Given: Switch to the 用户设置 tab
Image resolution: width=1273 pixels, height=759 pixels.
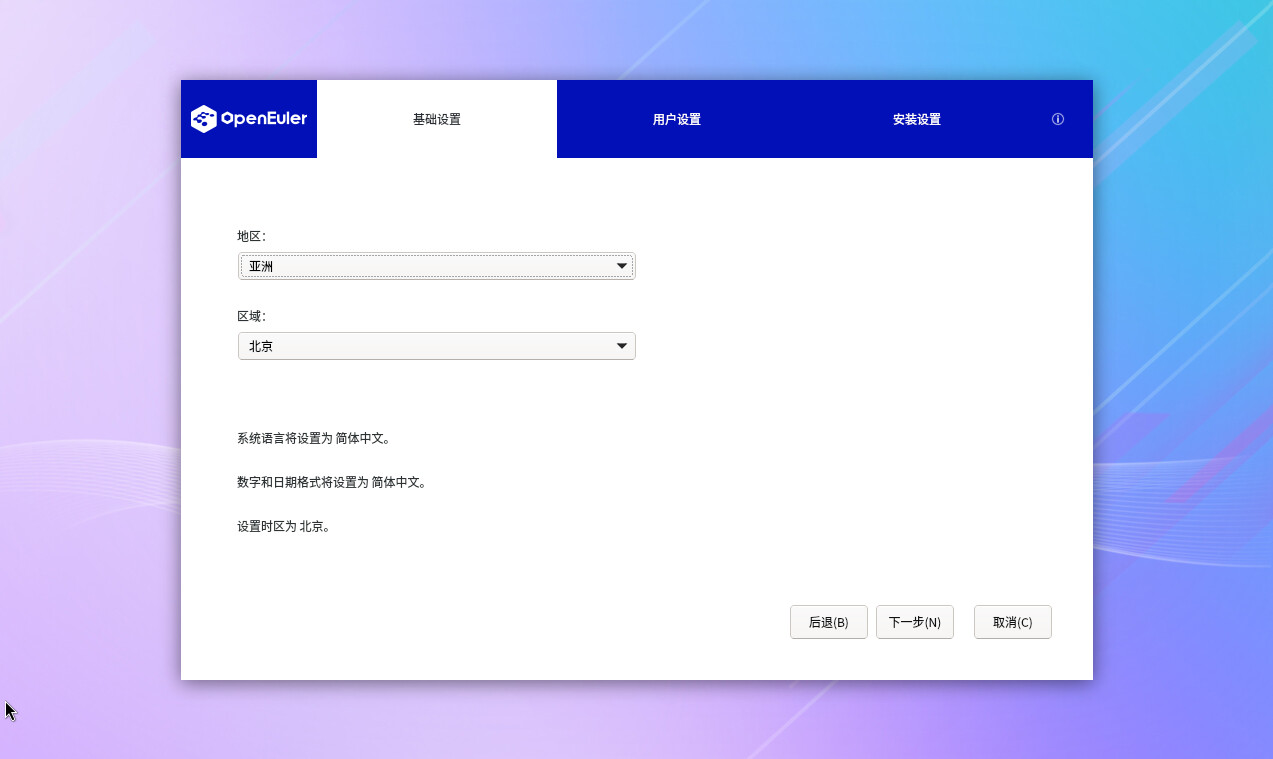Looking at the screenshot, I should (x=676, y=119).
